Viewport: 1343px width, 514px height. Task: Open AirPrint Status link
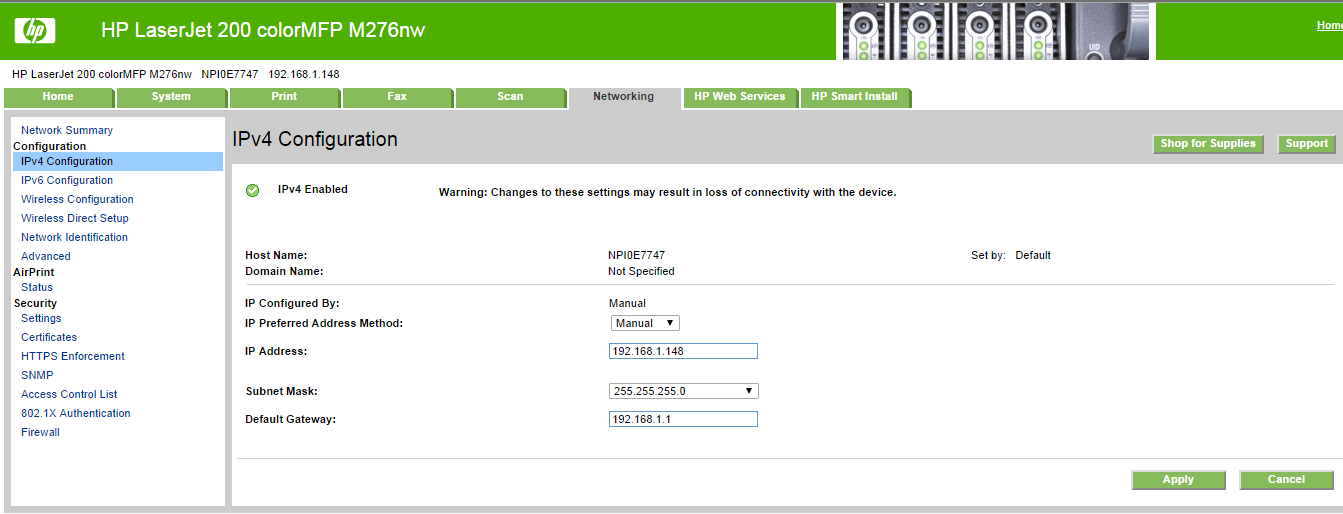[37, 287]
